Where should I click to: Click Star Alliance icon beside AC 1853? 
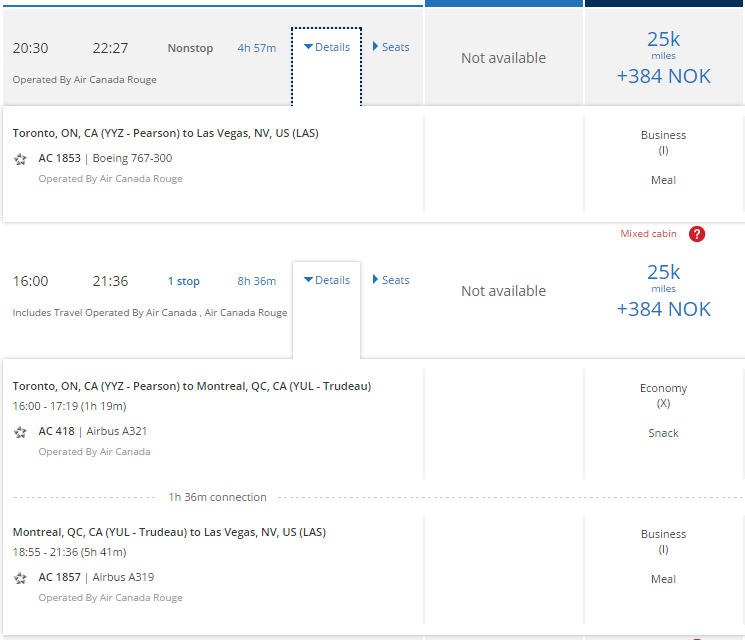click(x=20, y=159)
